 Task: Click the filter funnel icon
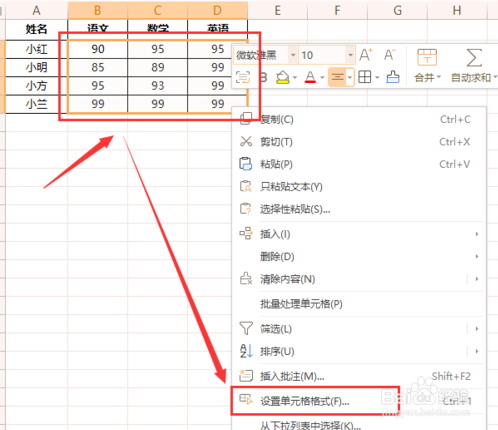point(246,328)
